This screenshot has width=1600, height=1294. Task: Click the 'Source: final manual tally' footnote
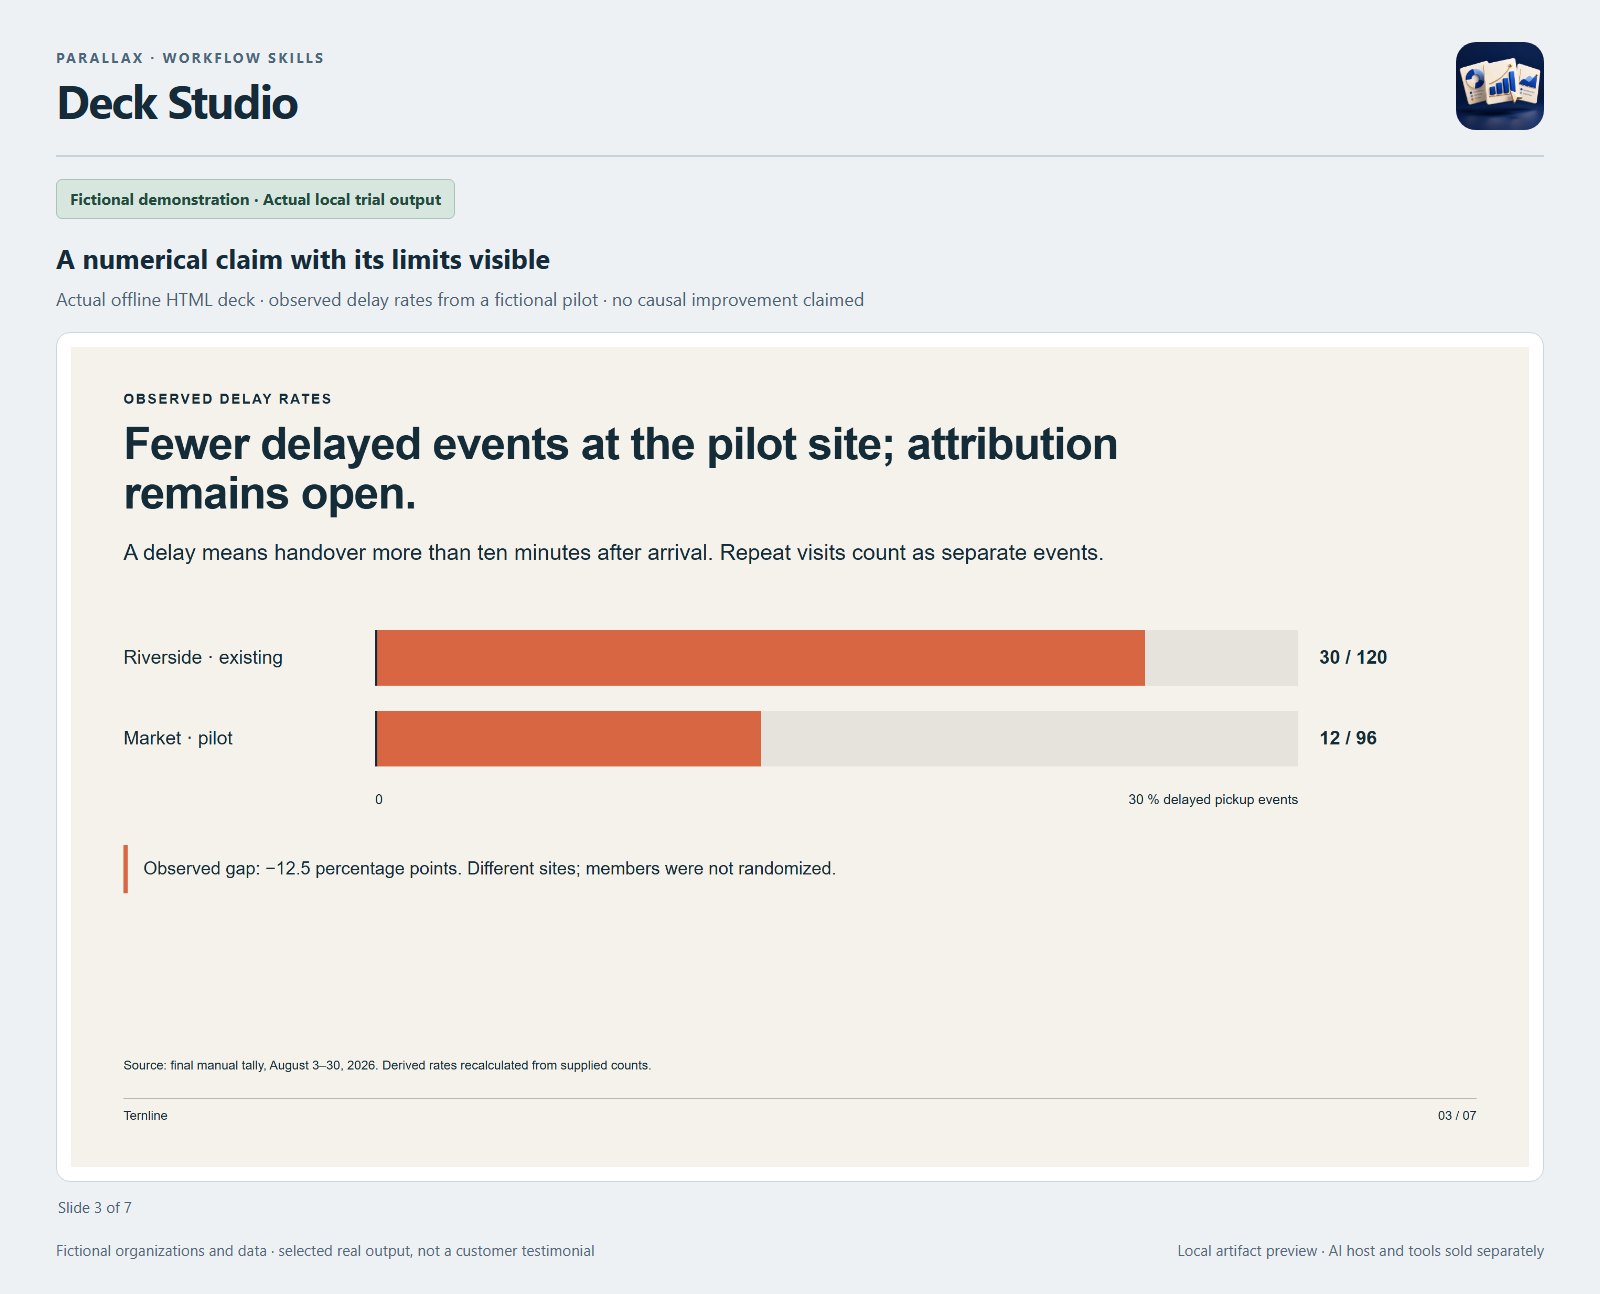[387, 1066]
